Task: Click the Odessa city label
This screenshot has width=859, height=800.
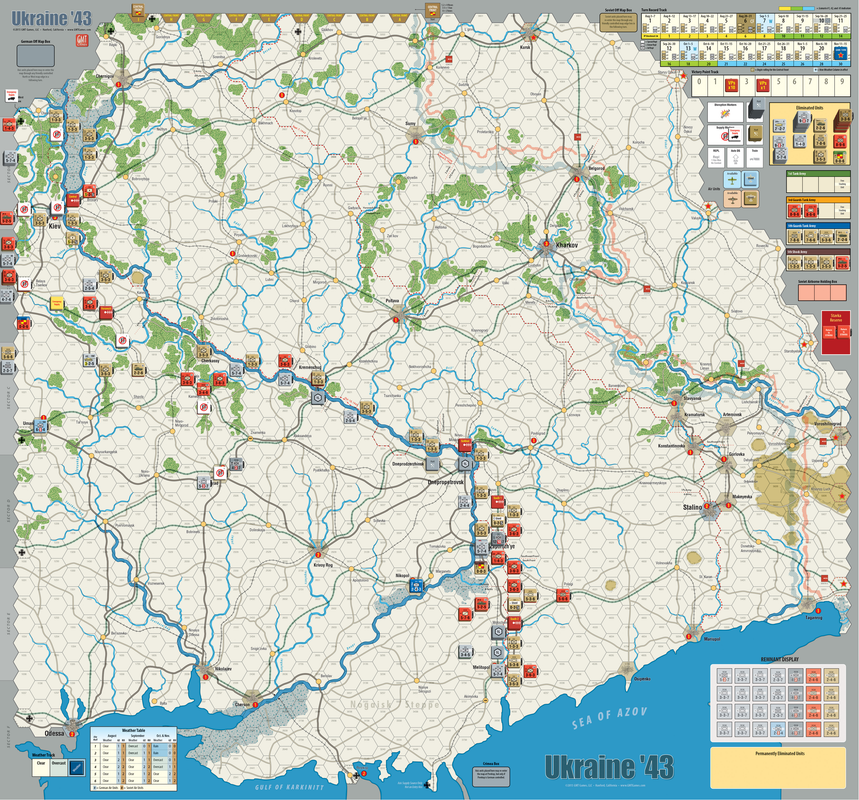Action: click(x=55, y=733)
